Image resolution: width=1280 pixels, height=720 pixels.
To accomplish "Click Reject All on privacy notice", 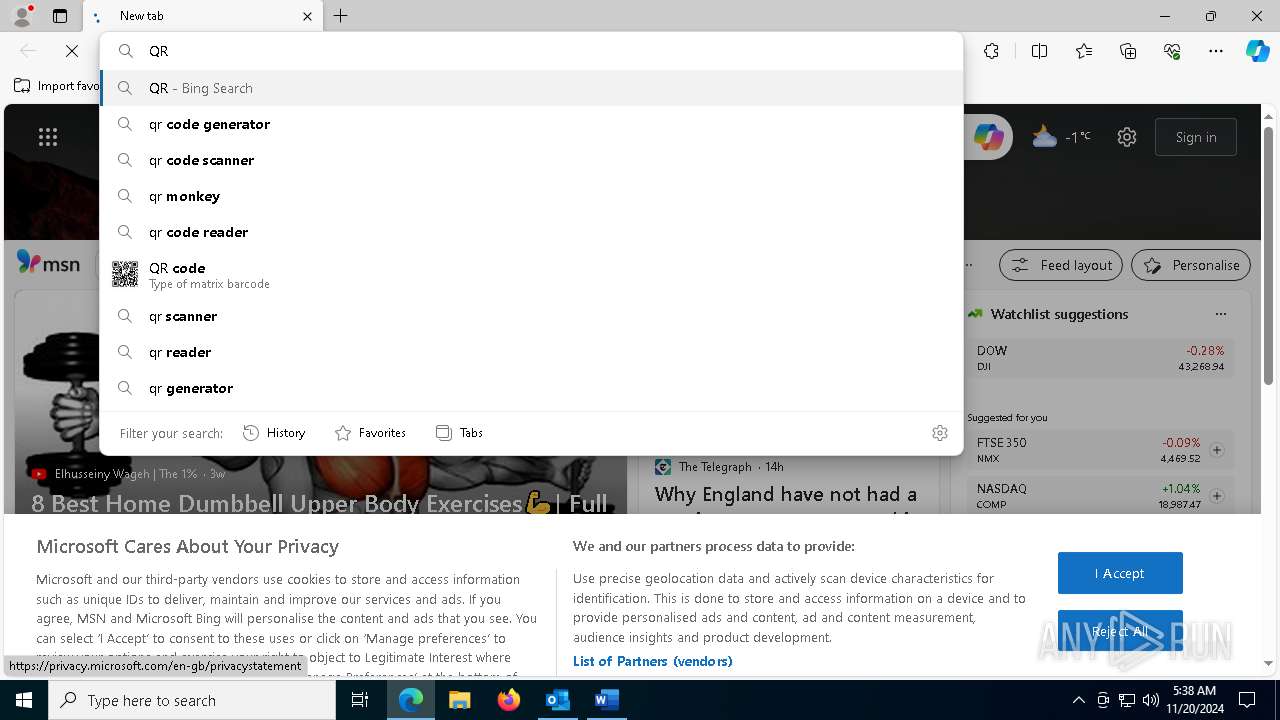I will click(1120, 631).
